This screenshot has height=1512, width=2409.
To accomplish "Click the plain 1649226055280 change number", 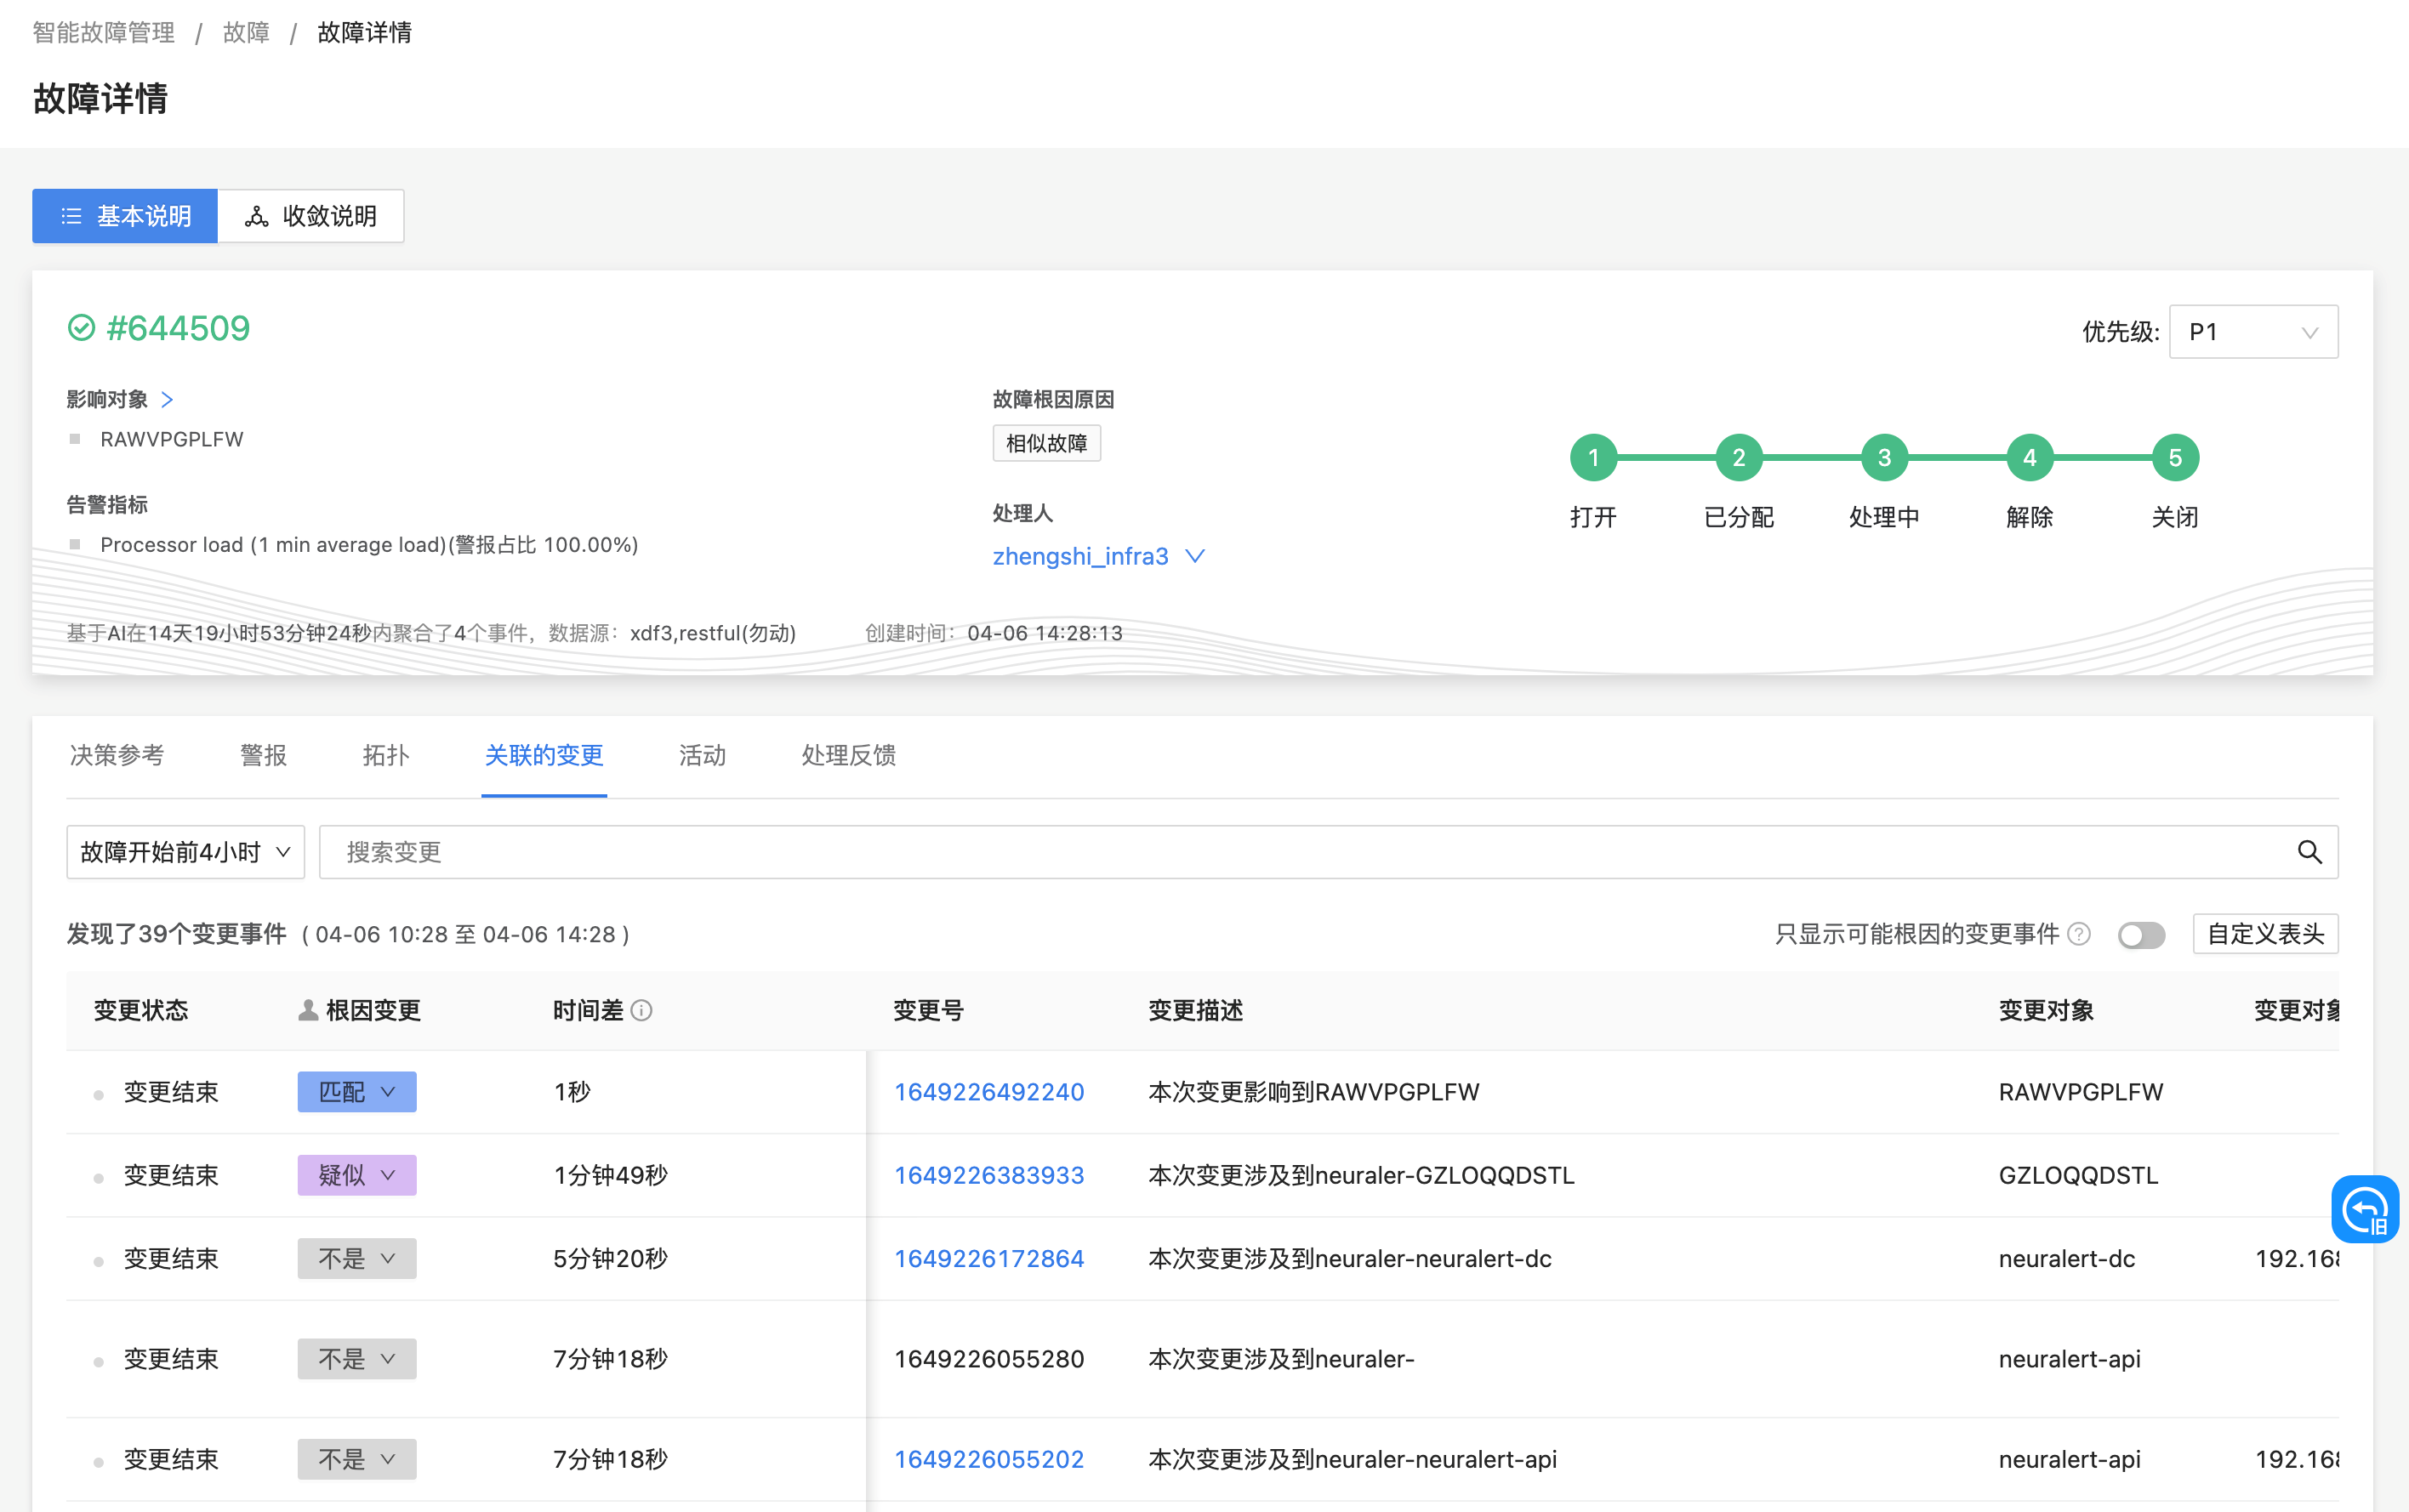I will [x=989, y=1359].
